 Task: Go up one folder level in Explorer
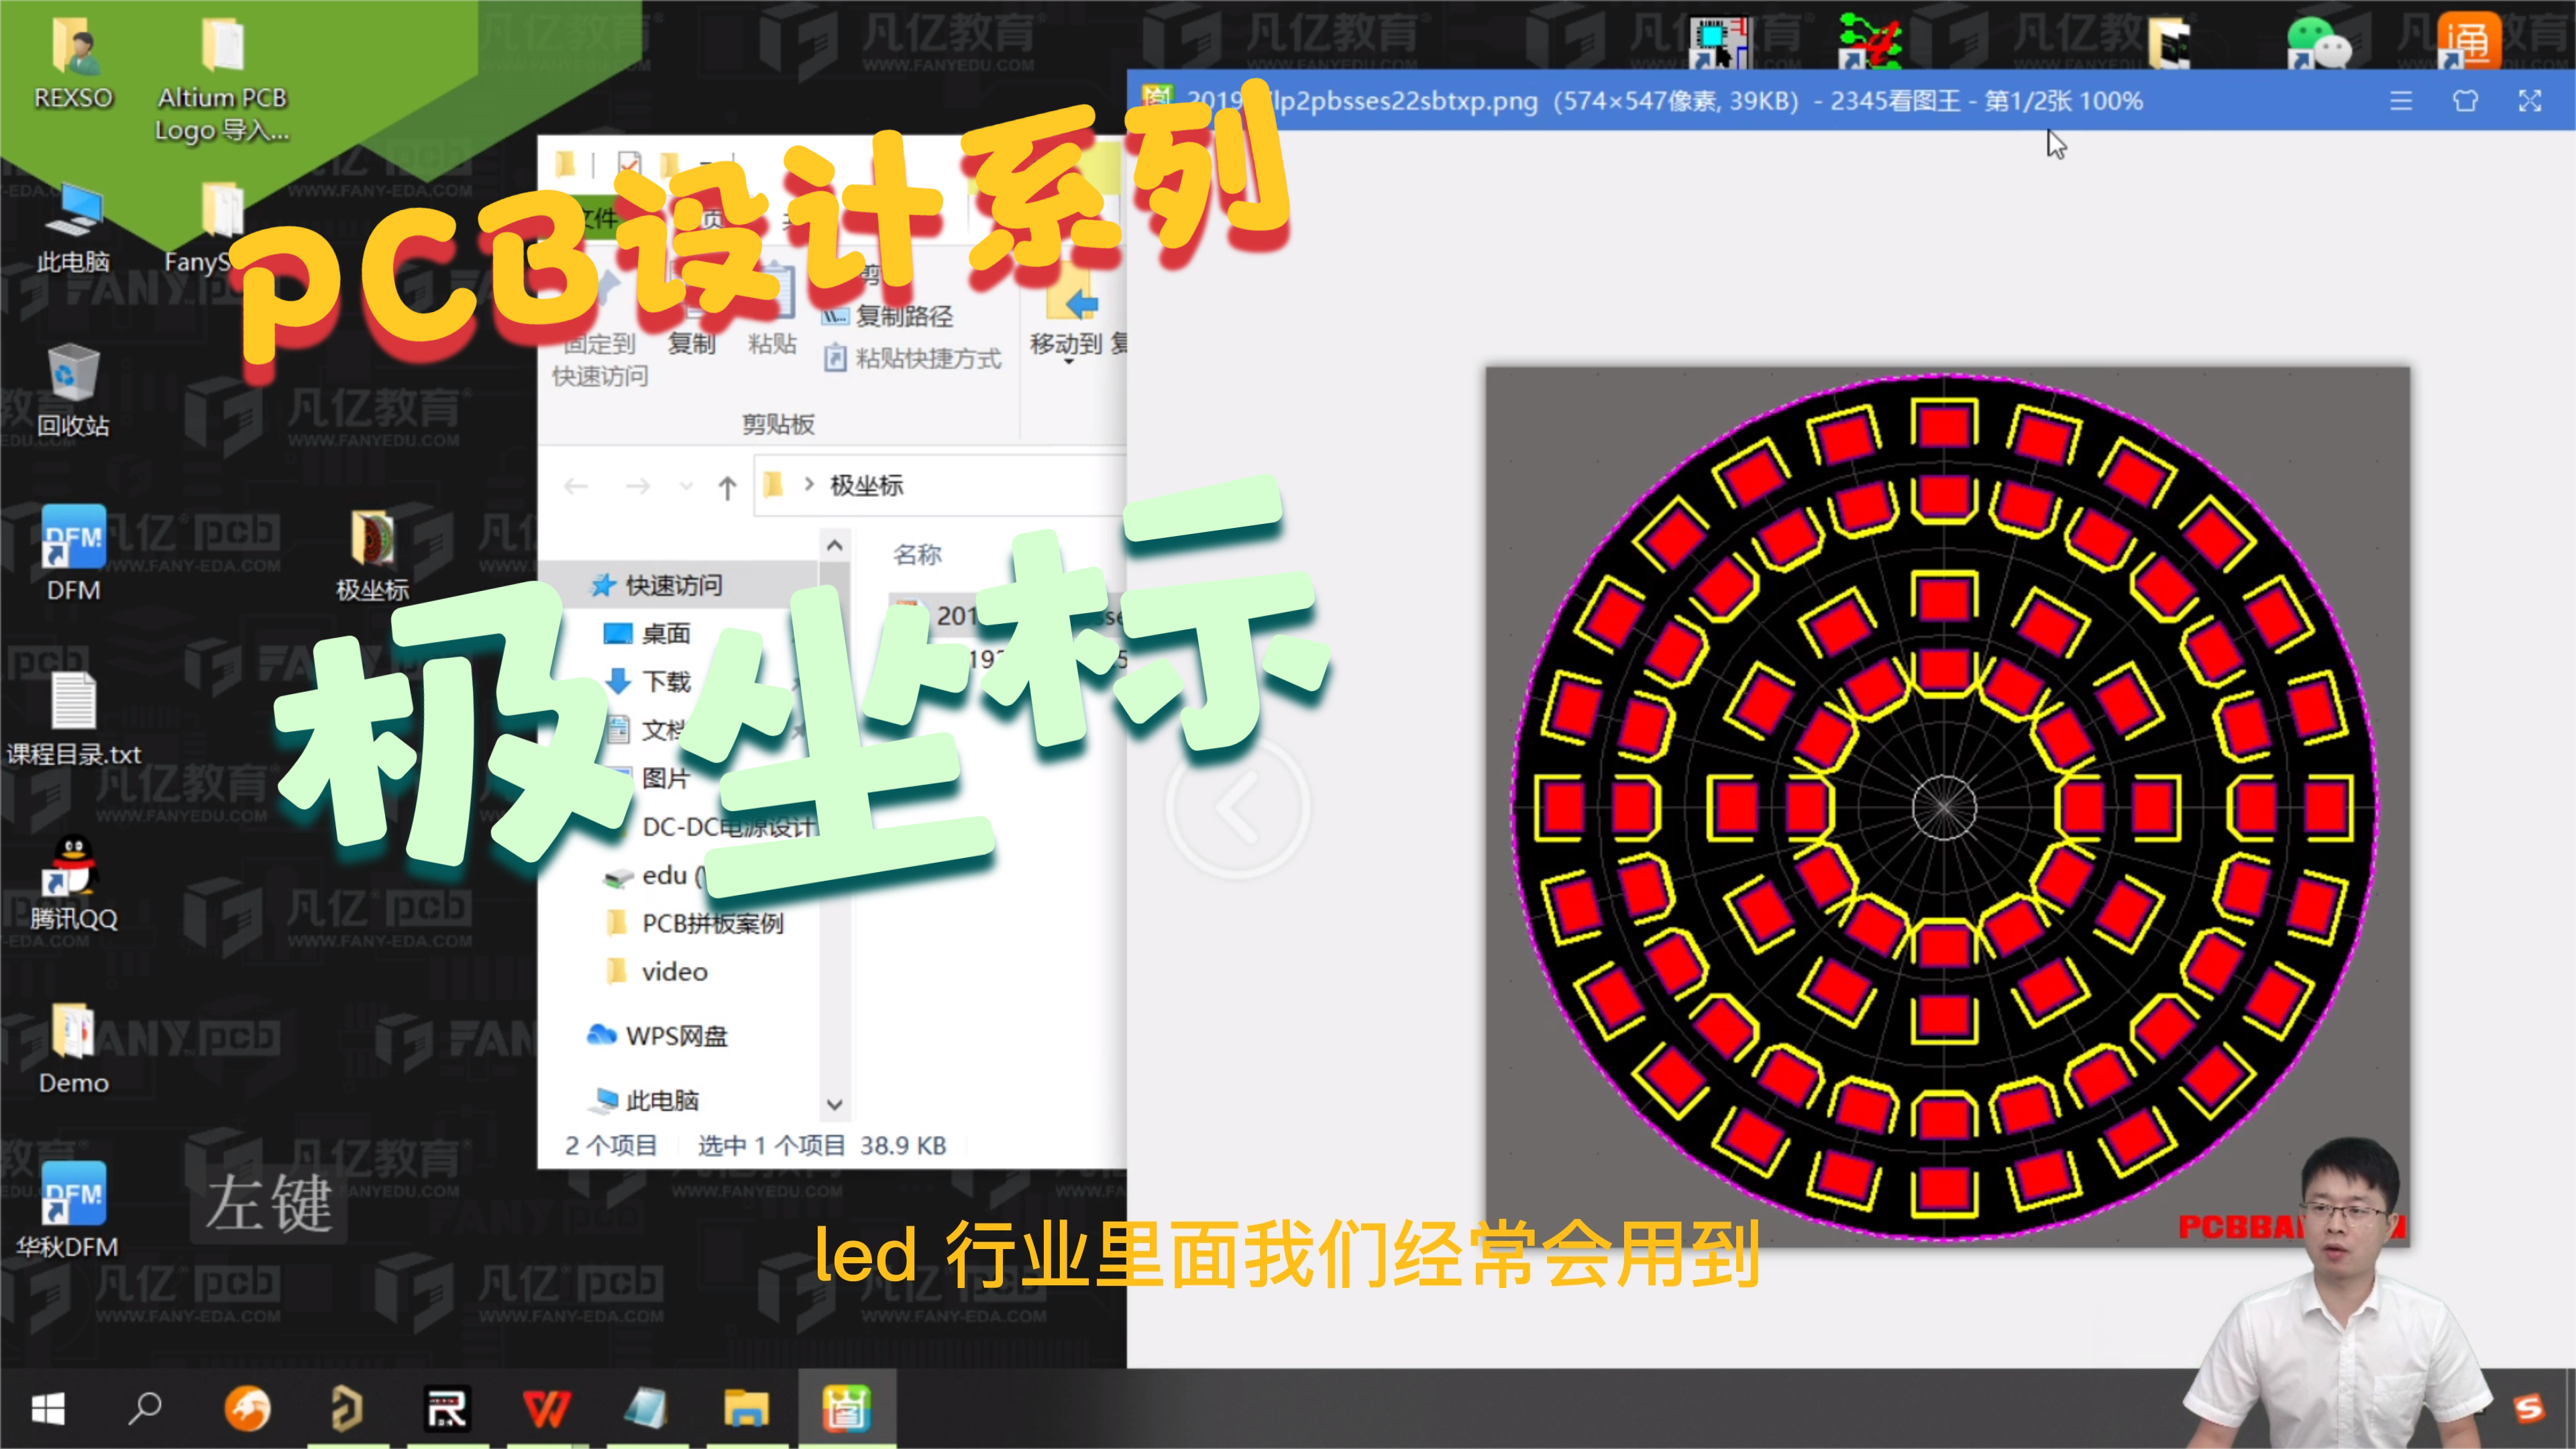(727, 487)
